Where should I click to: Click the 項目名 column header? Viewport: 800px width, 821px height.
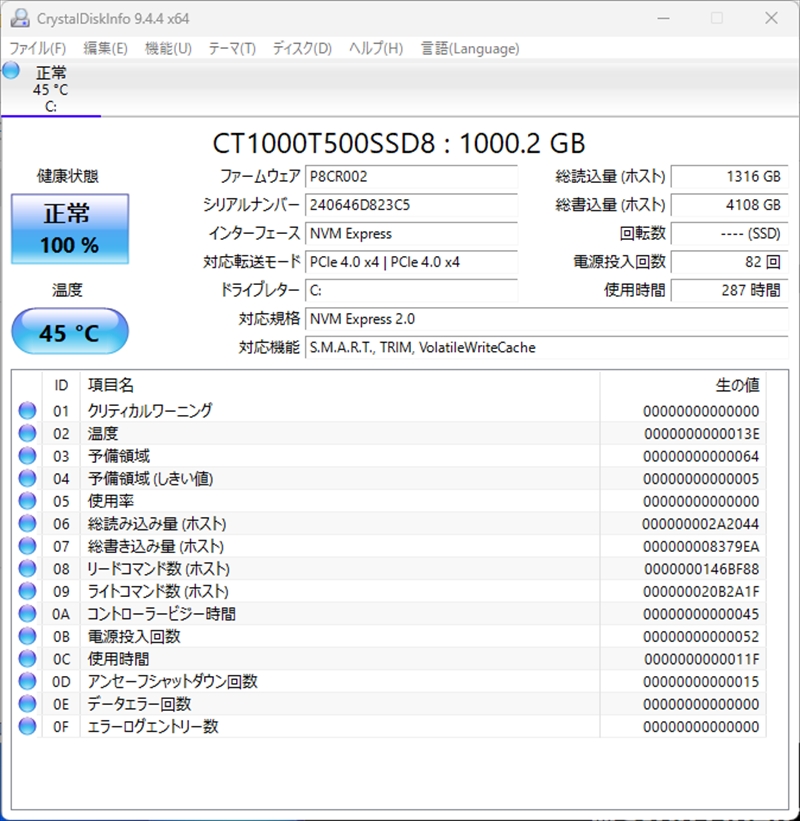(x=340, y=385)
